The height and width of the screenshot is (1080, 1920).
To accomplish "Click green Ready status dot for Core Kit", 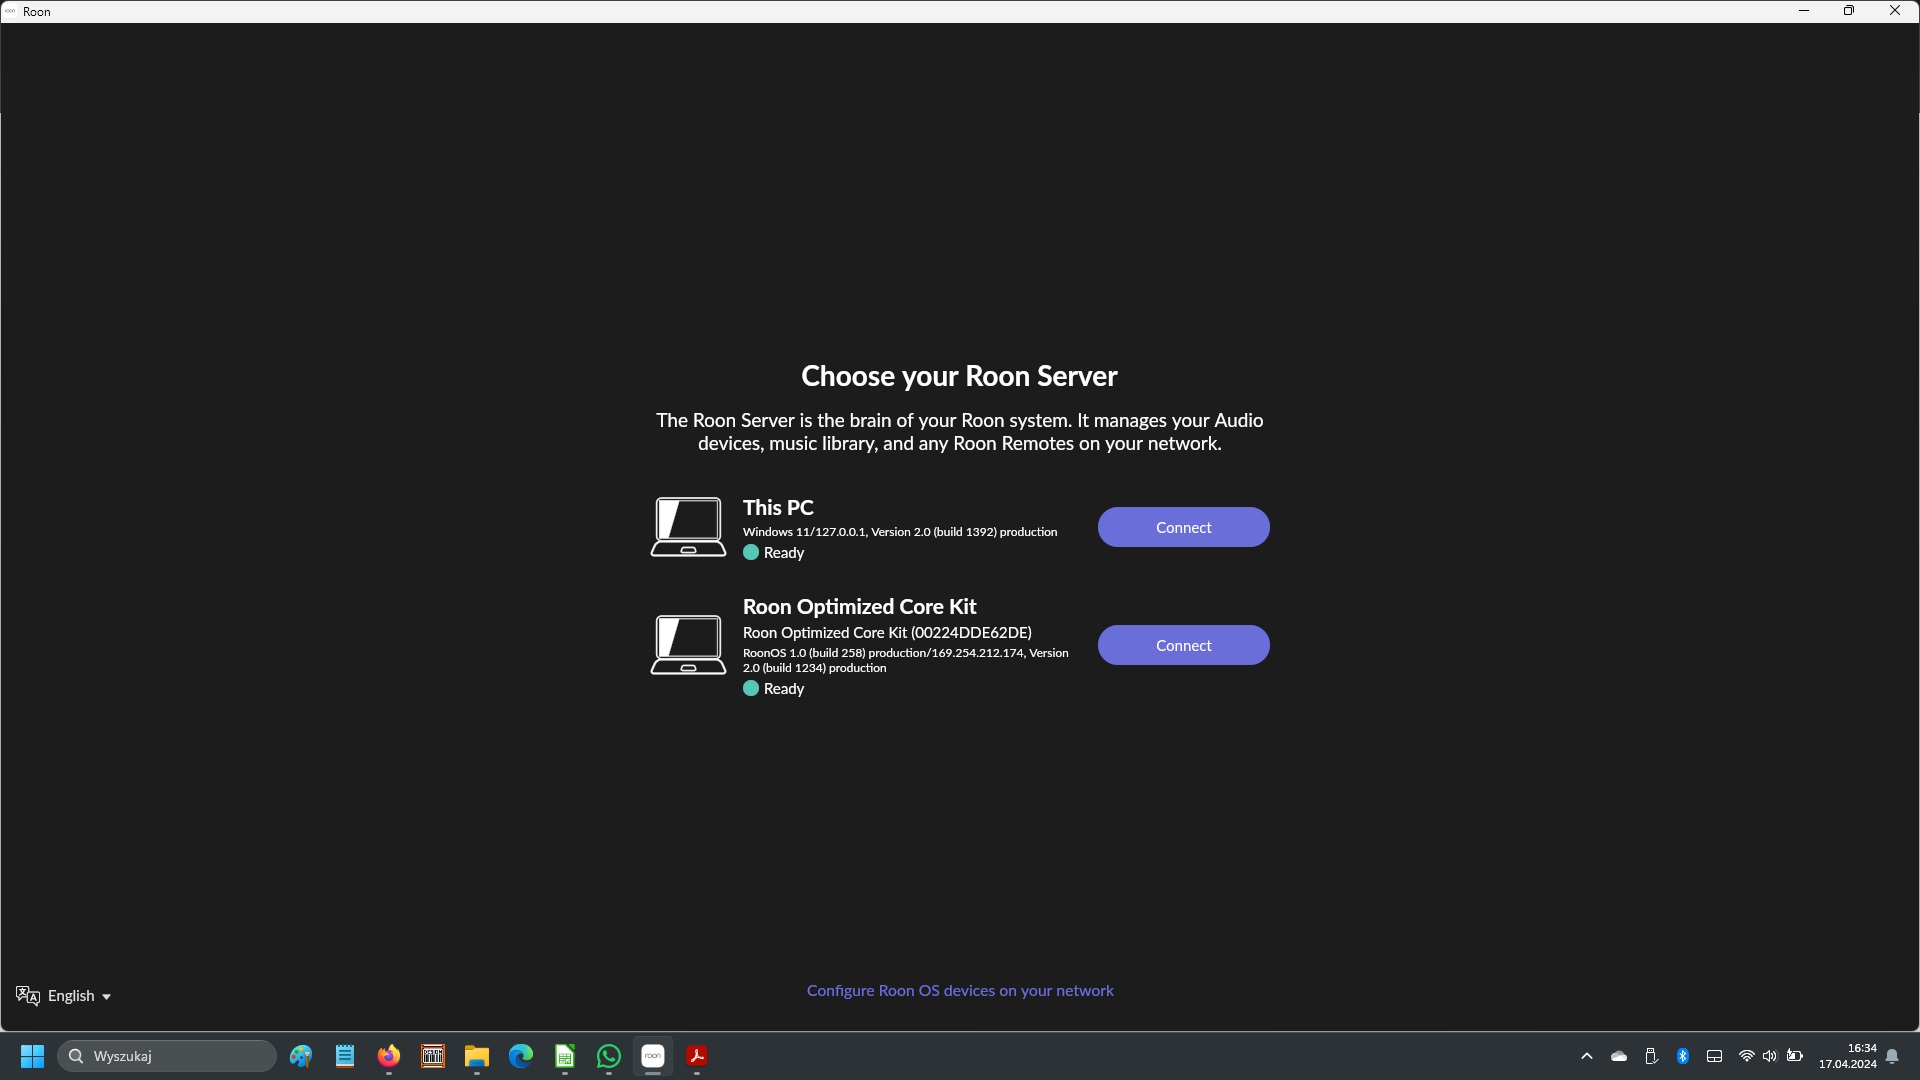I will [x=751, y=689].
